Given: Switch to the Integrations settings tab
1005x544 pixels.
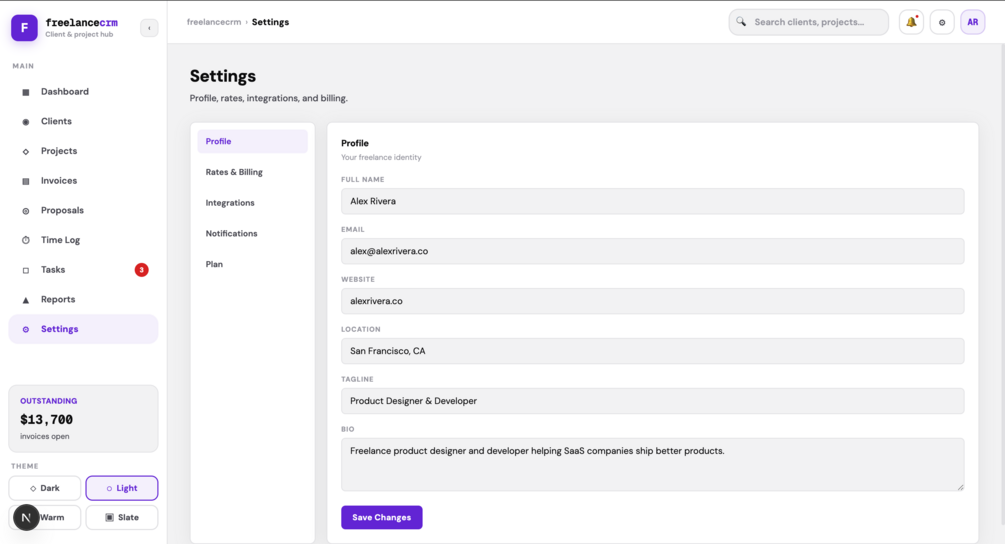Looking at the screenshot, I should [x=230, y=203].
